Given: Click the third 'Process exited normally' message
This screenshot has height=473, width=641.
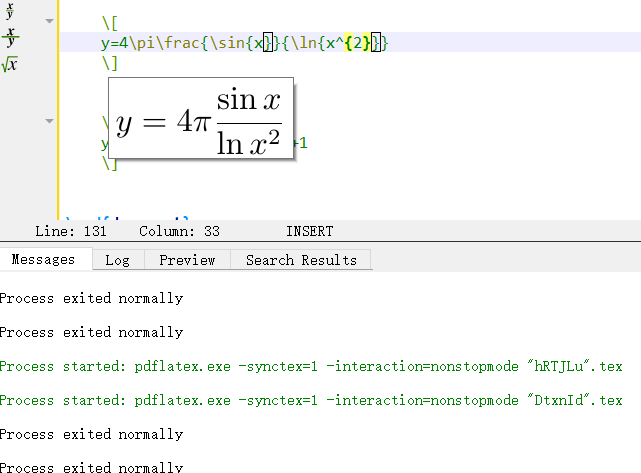Looking at the screenshot, I should [x=91, y=434].
